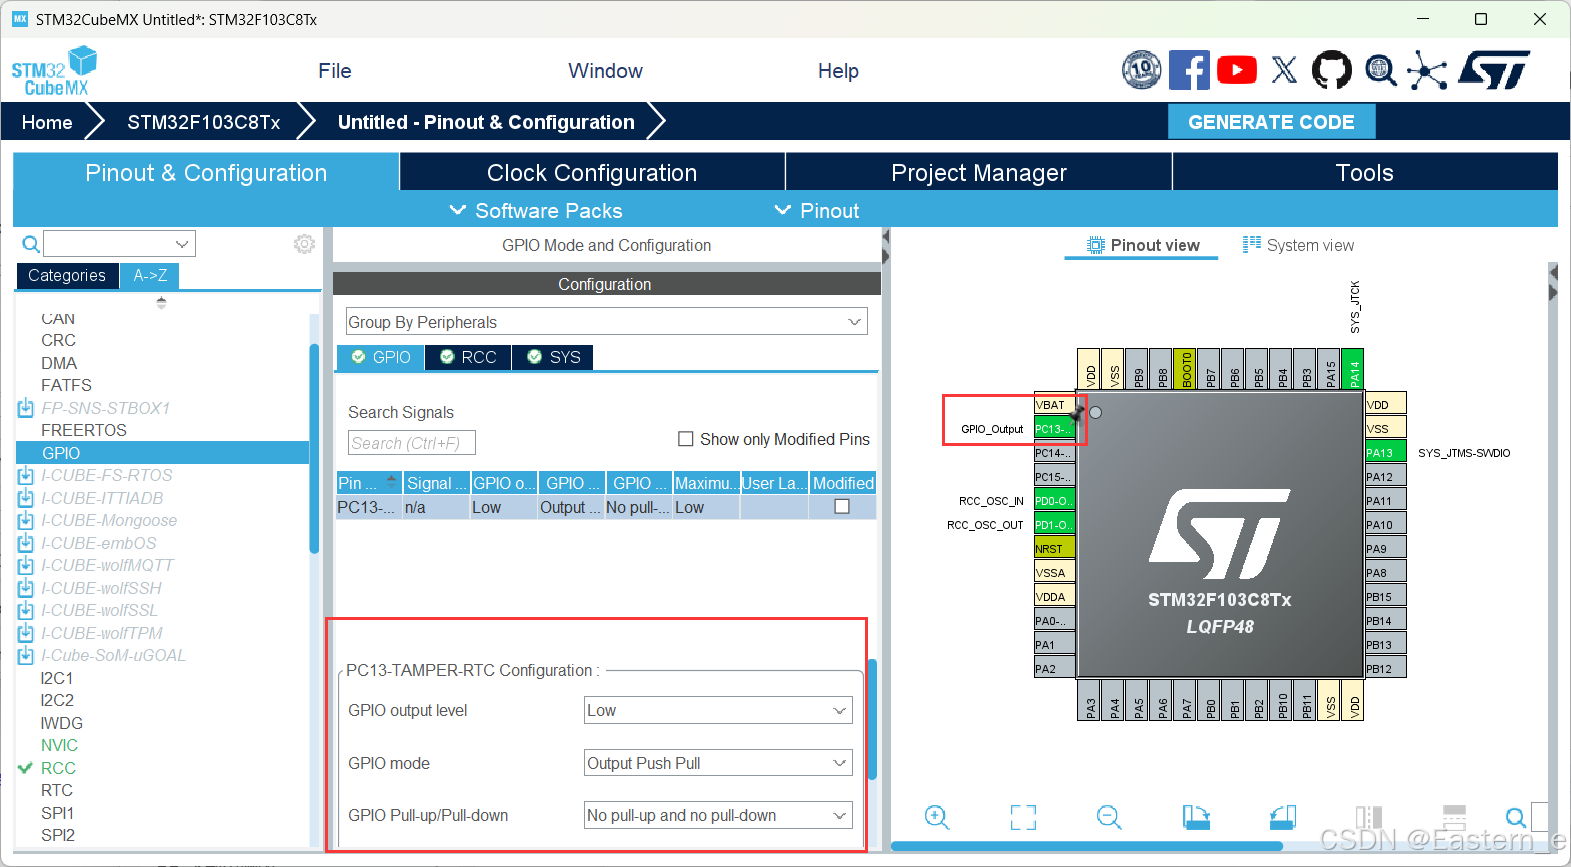Zoom in on the pinout view
This screenshot has width=1571, height=867.
937,817
